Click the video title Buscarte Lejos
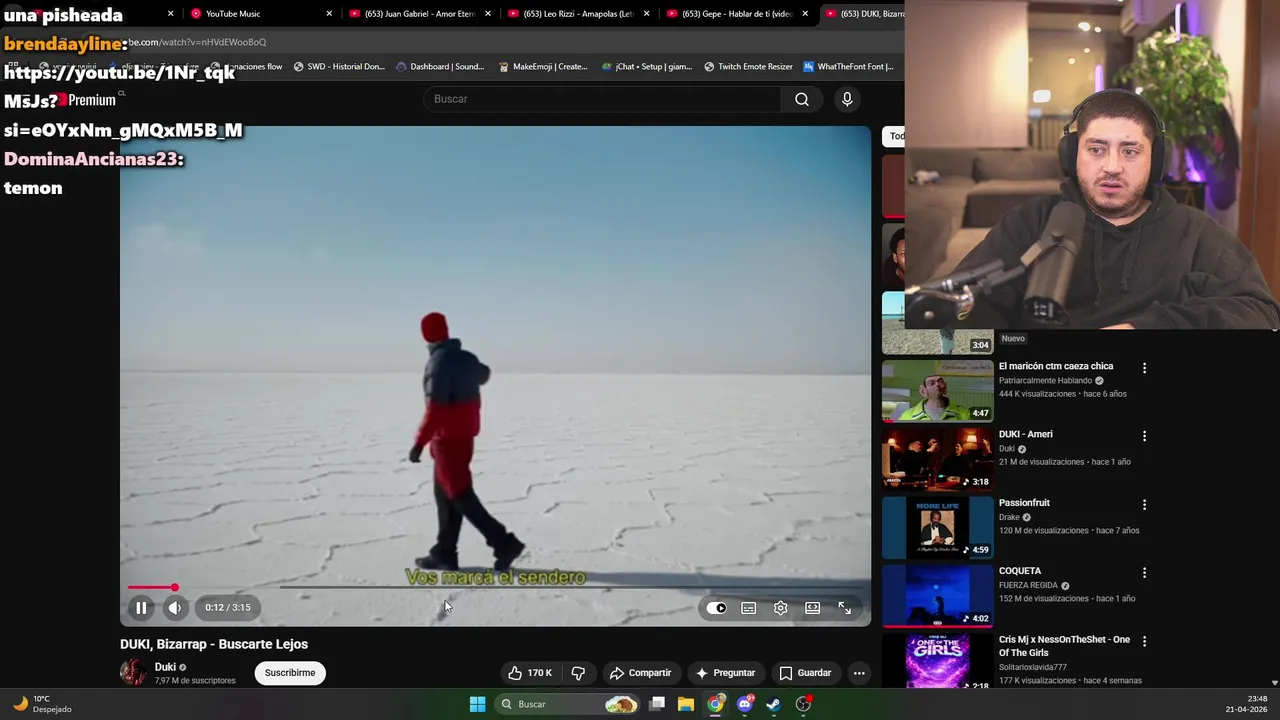The image size is (1280, 720). click(214, 644)
